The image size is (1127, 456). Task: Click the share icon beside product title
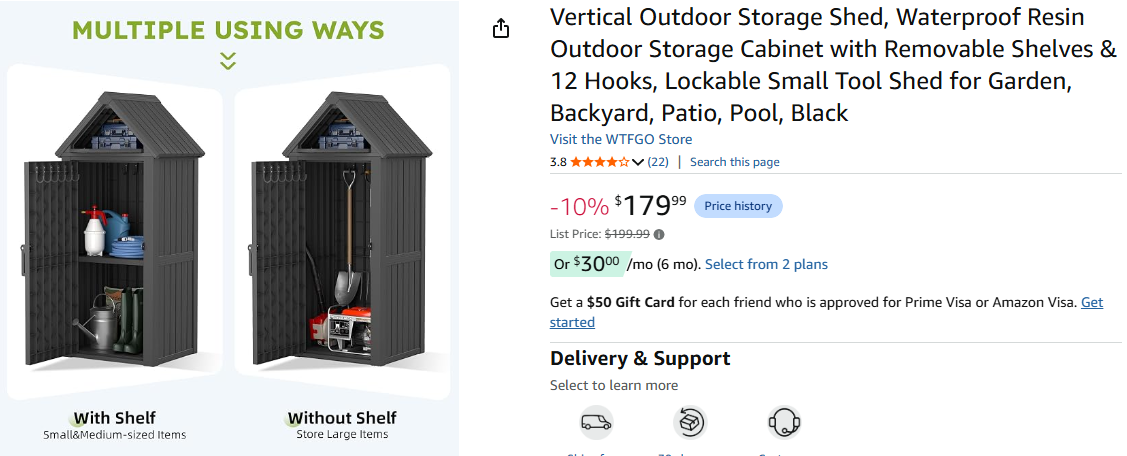point(501,28)
